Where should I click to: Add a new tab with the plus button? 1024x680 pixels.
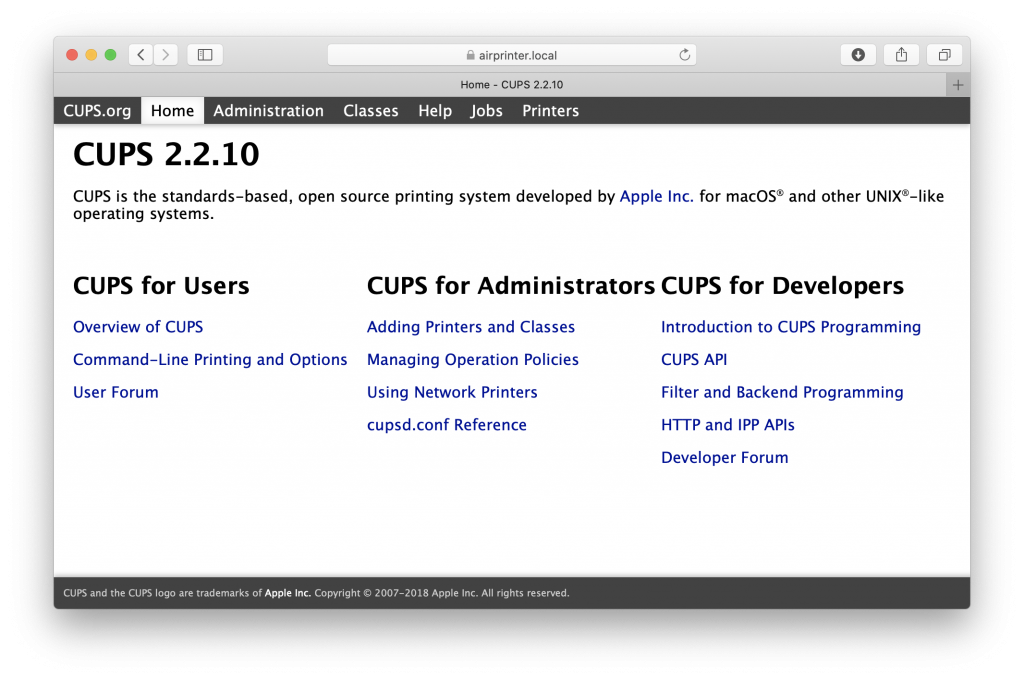(958, 85)
